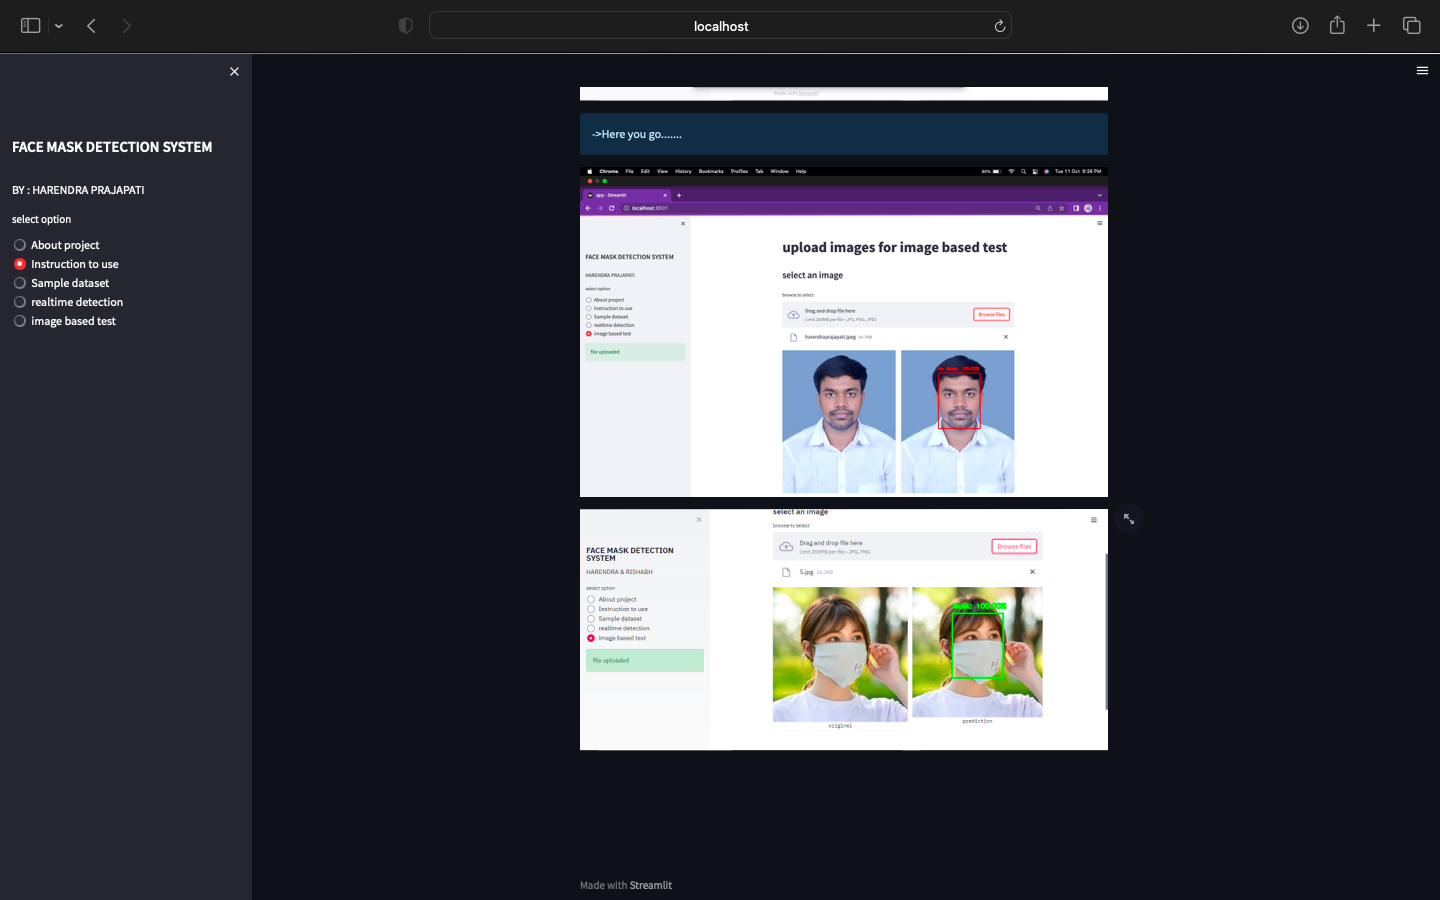The image size is (1440, 900).
Task: Toggle the Safari sidebar button
Action: click(x=30, y=26)
